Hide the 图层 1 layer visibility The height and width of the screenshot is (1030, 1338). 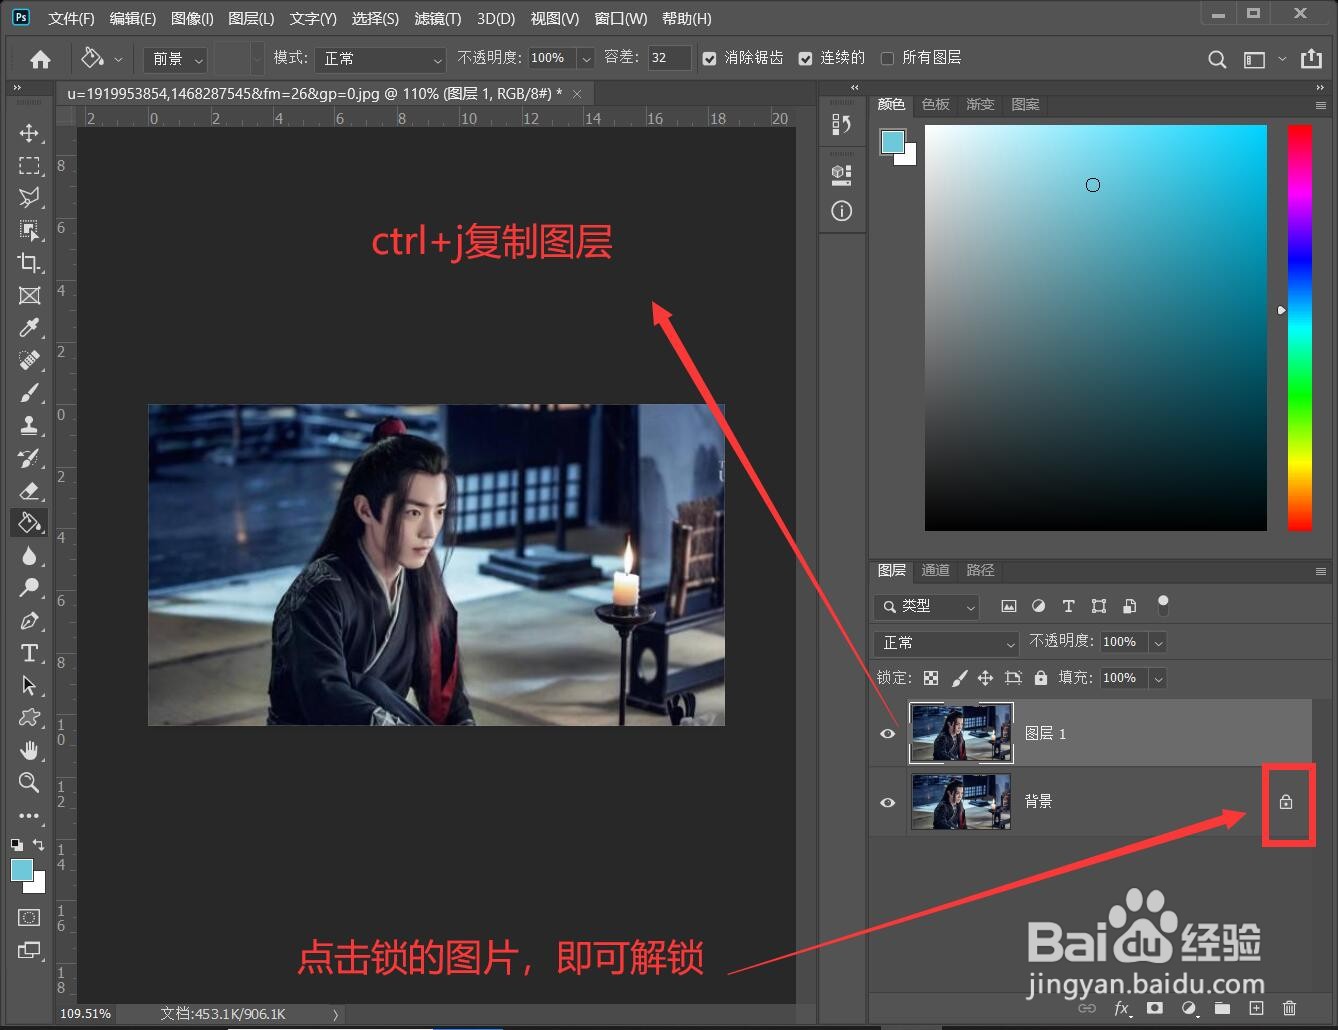coord(887,733)
